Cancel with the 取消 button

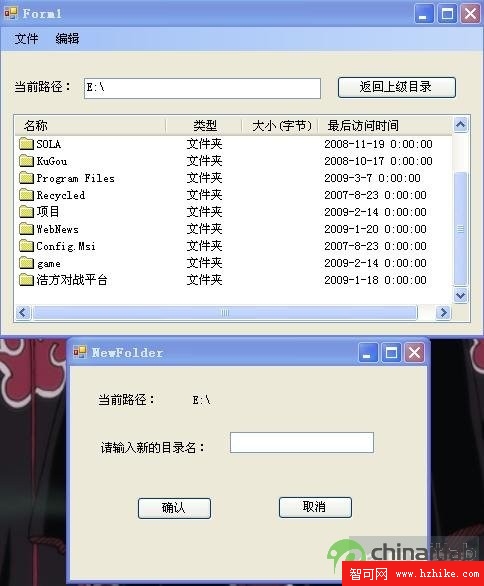click(x=315, y=507)
